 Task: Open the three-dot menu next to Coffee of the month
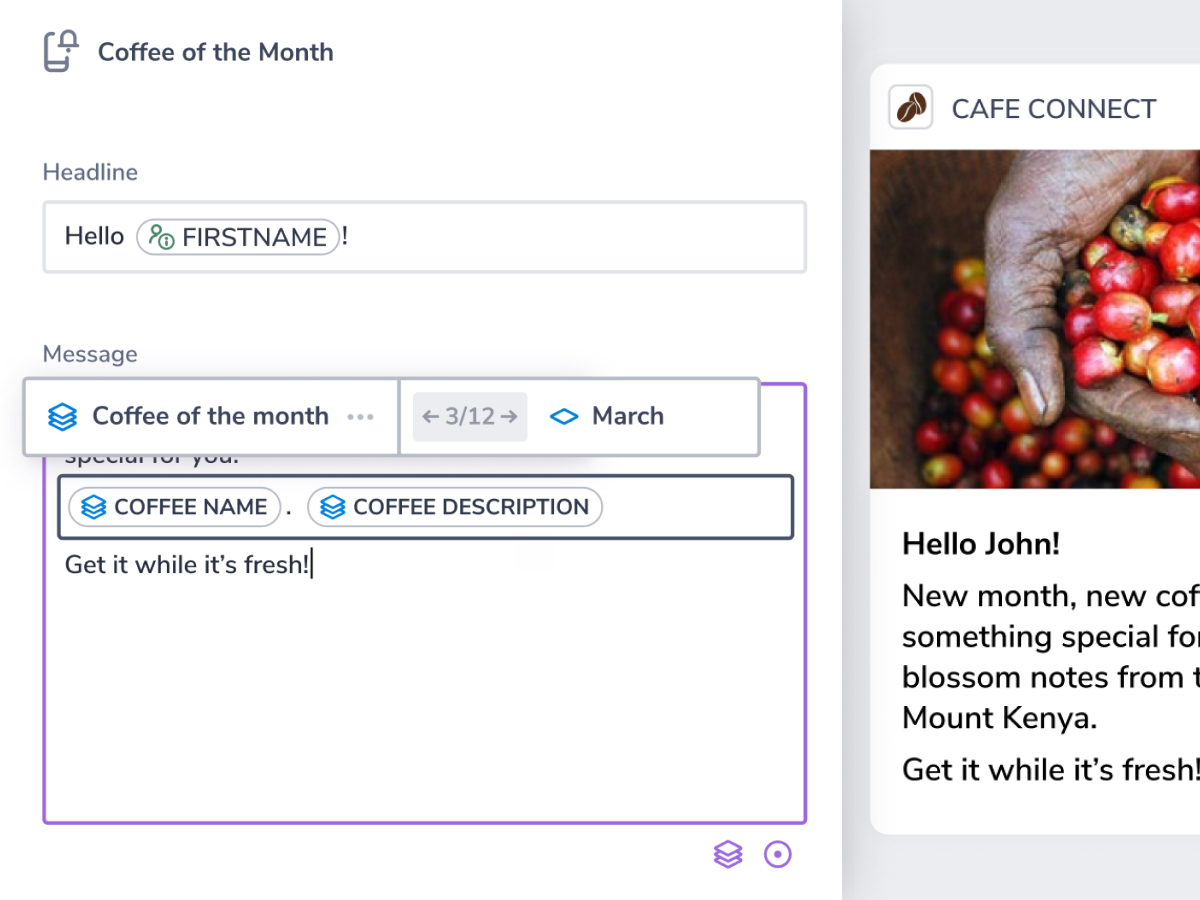(x=360, y=417)
